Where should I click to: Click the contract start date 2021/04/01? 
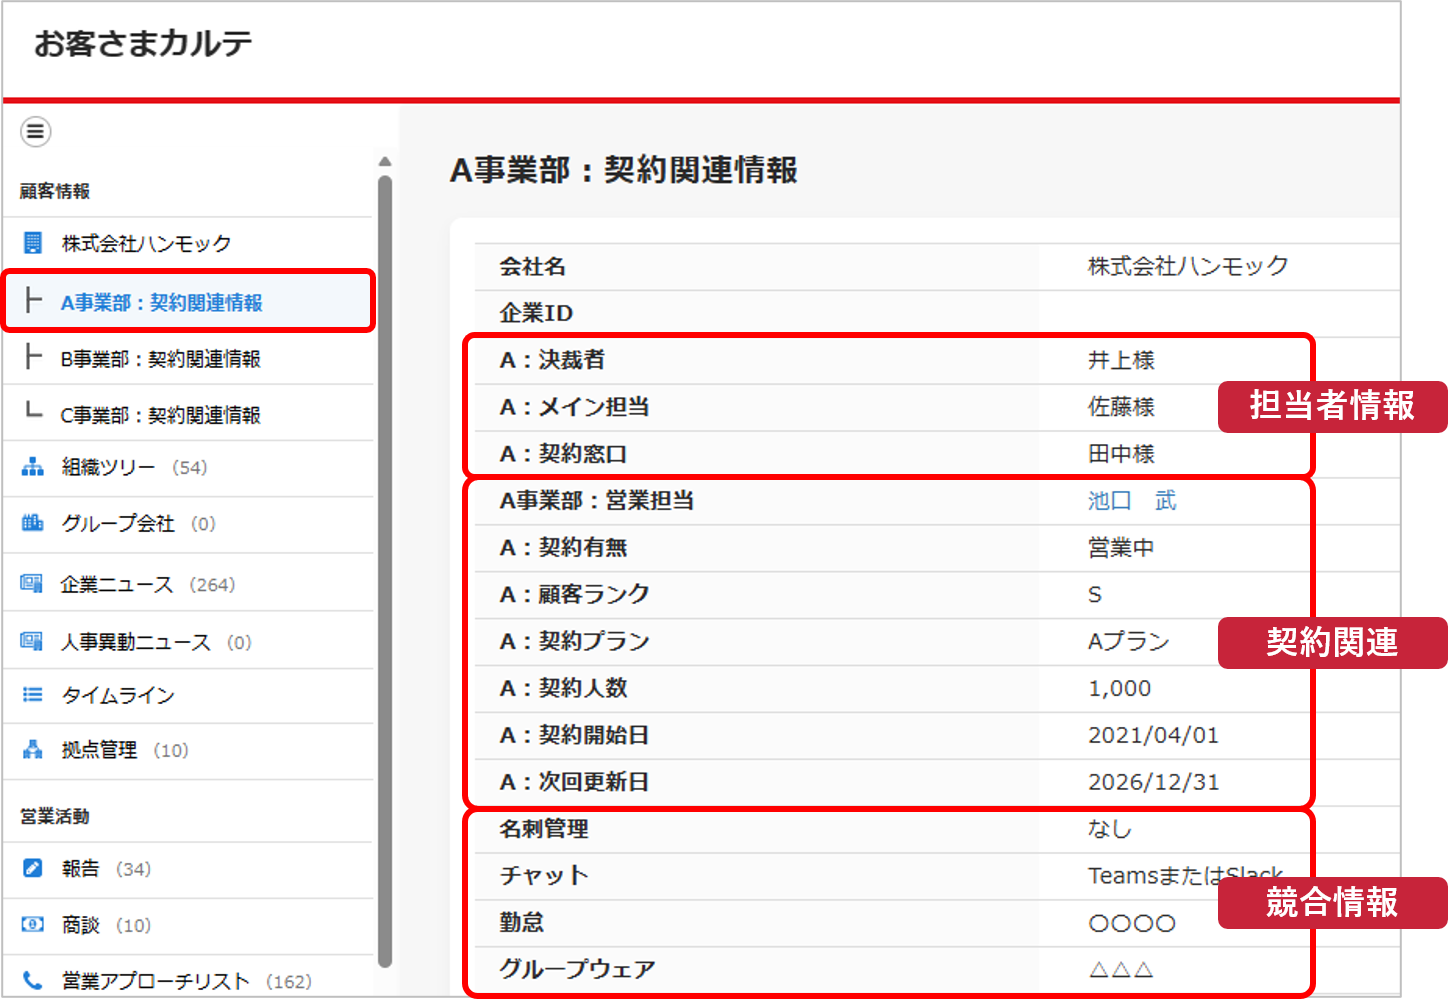click(x=1153, y=735)
